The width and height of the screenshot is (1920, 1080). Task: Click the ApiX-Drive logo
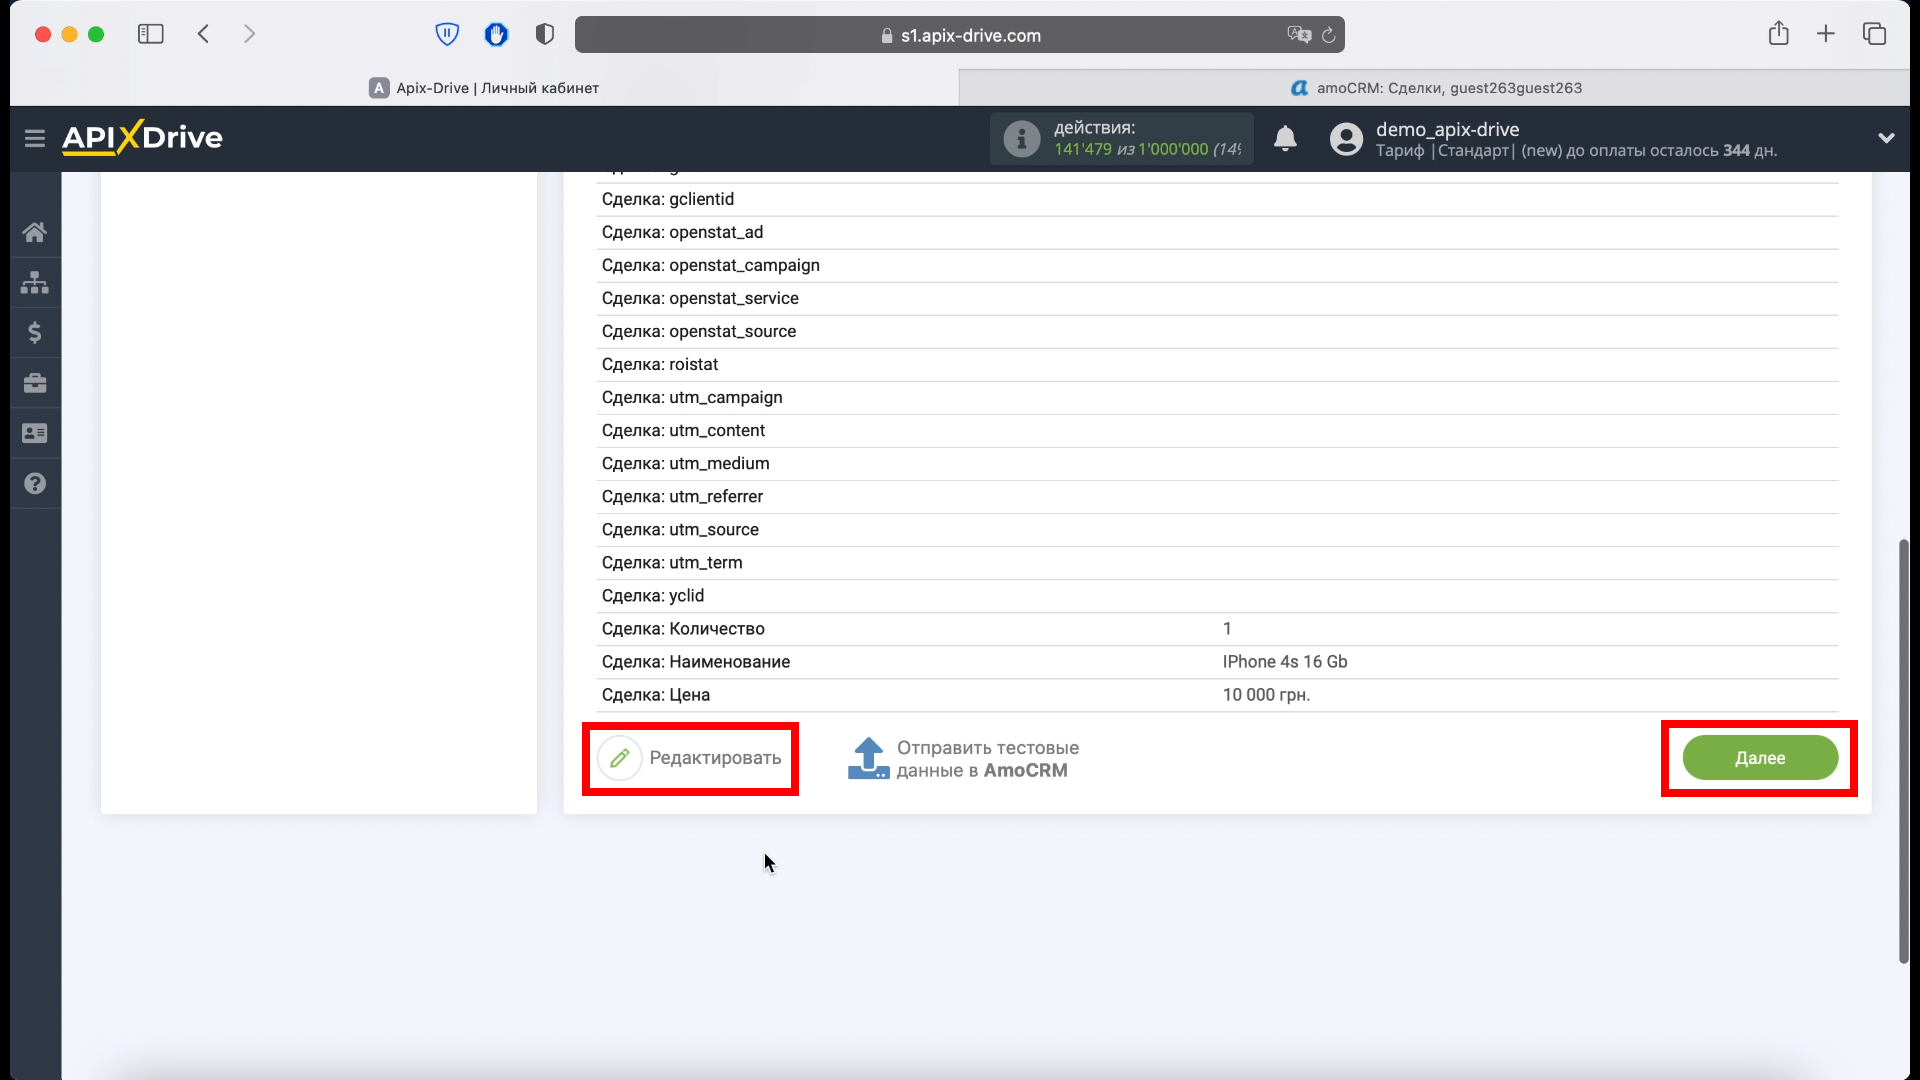pos(142,137)
